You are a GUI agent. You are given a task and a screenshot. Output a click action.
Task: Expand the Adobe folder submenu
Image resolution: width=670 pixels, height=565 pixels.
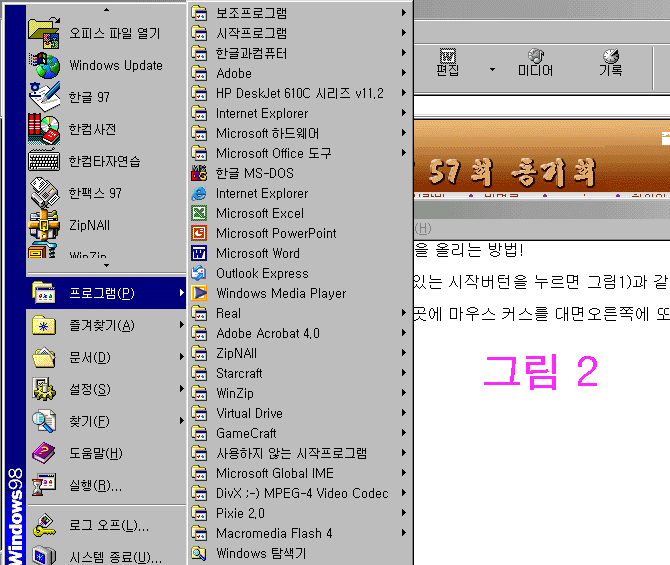[x=301, y=73]
